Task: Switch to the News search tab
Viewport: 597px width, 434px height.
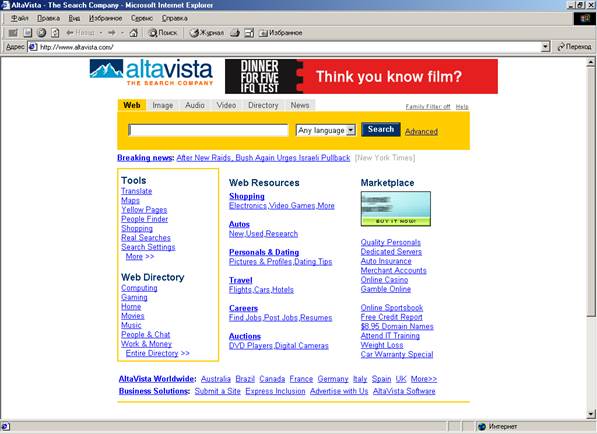Action: pyautogui.click(x=300, y=105)
